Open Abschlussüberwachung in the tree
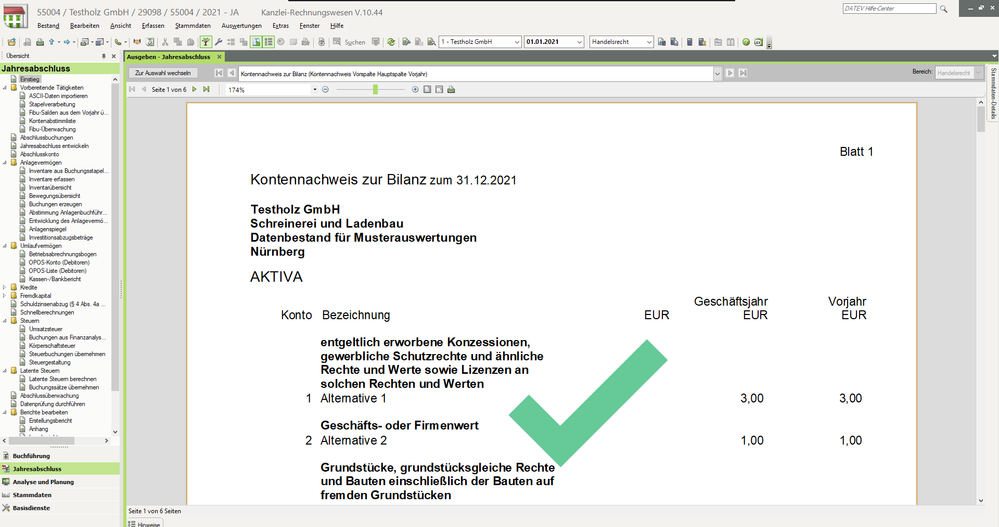Viewport: 999px width, 527px height. click(x=50, y=396)
